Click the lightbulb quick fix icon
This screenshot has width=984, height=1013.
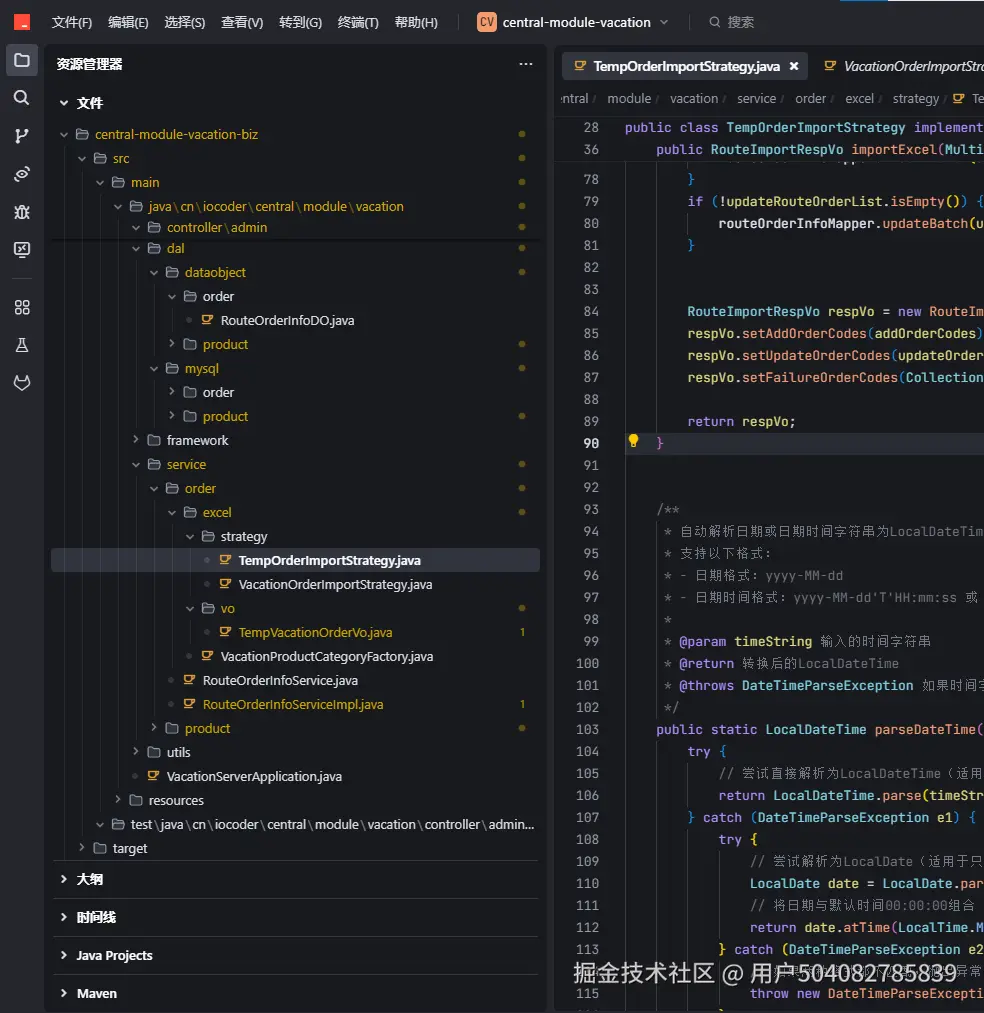633,441
